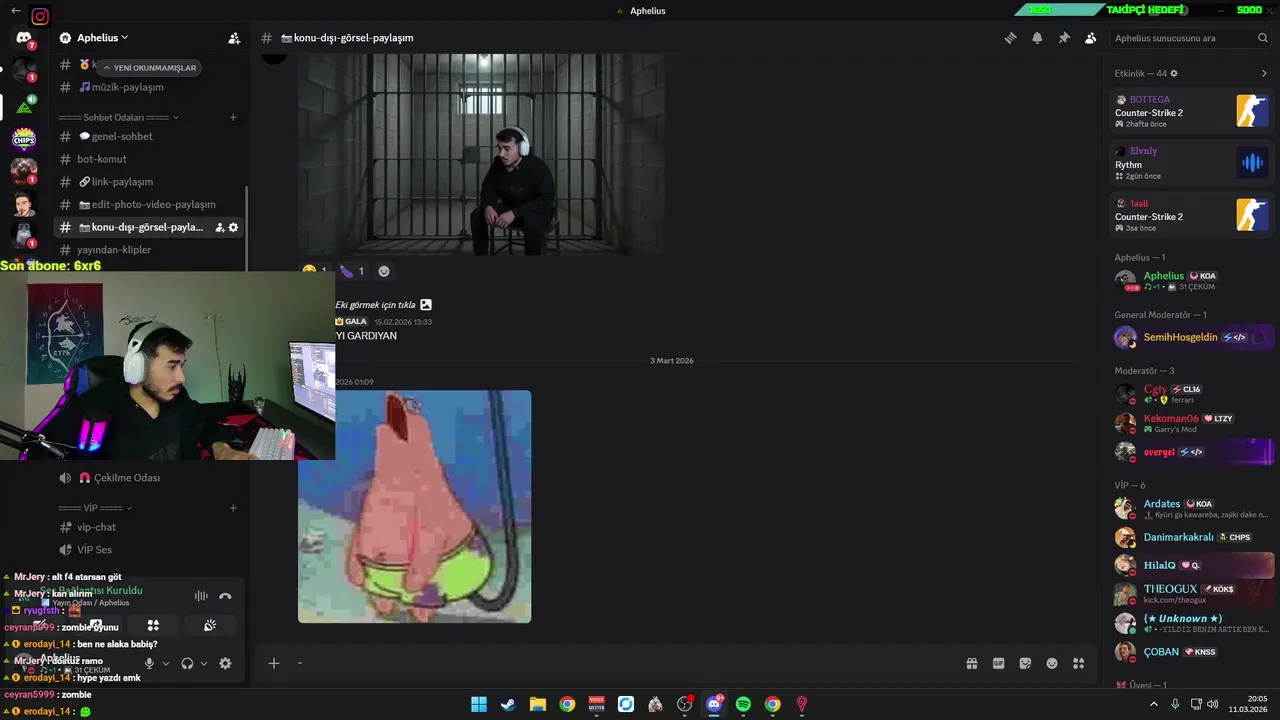Expand the Aphelius server dropdown menu
The image size is (1280, 720).
(x=103, y=38)
